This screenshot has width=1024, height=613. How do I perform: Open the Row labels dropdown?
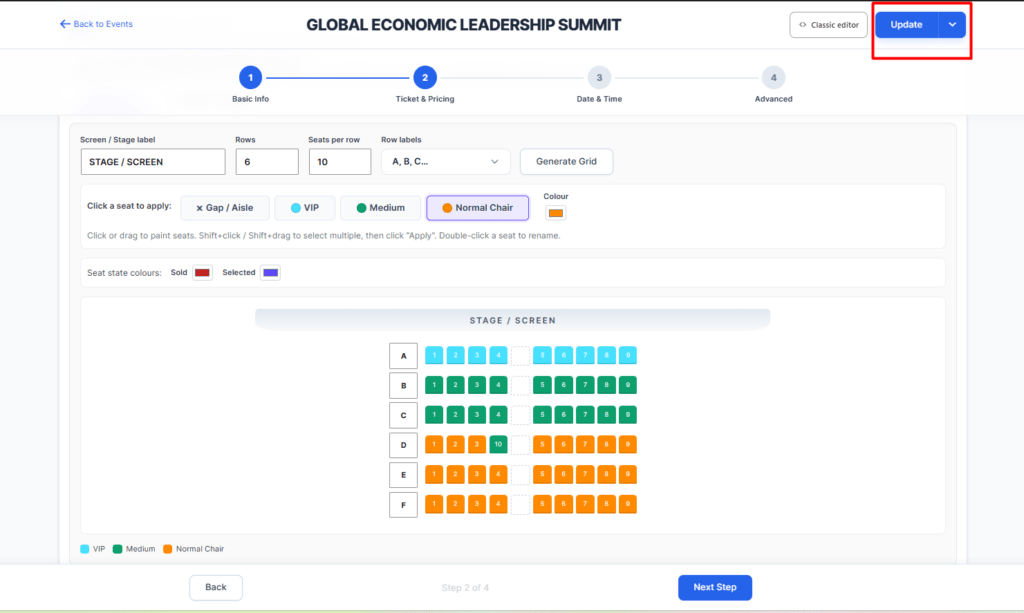click(x=445, y=162)
